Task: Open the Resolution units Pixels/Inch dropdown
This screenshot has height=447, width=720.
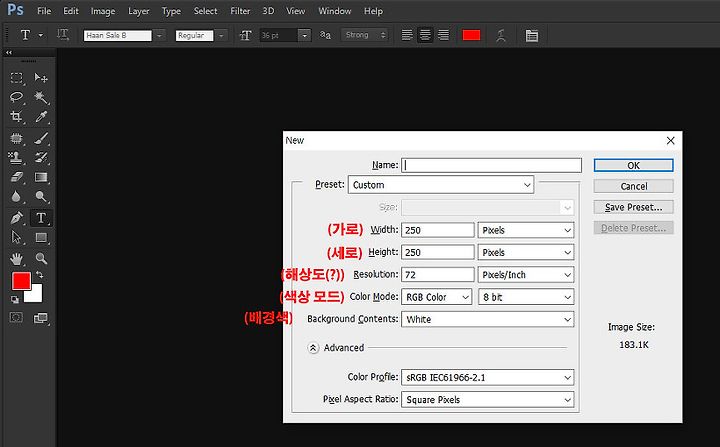Action: point(526,275)
